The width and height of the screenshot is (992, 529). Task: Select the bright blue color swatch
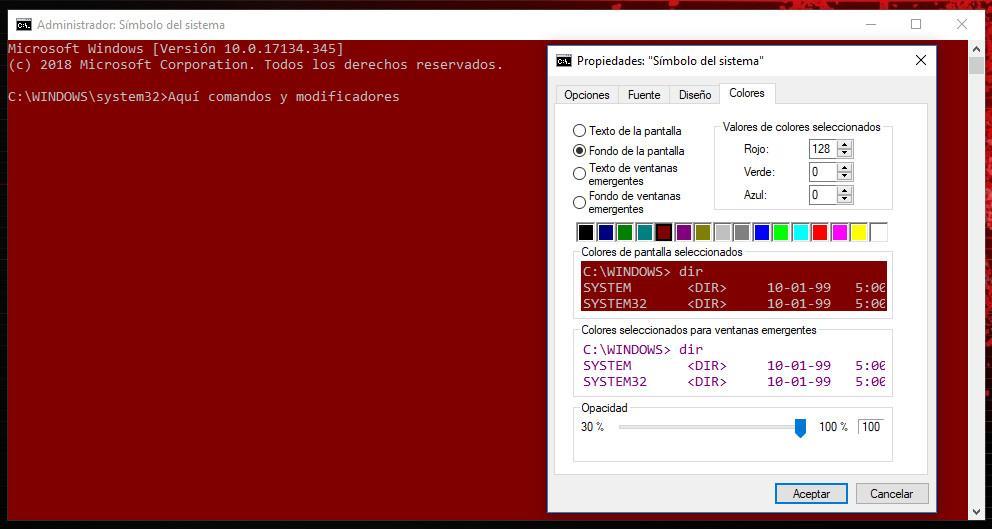tap(761, 232)
